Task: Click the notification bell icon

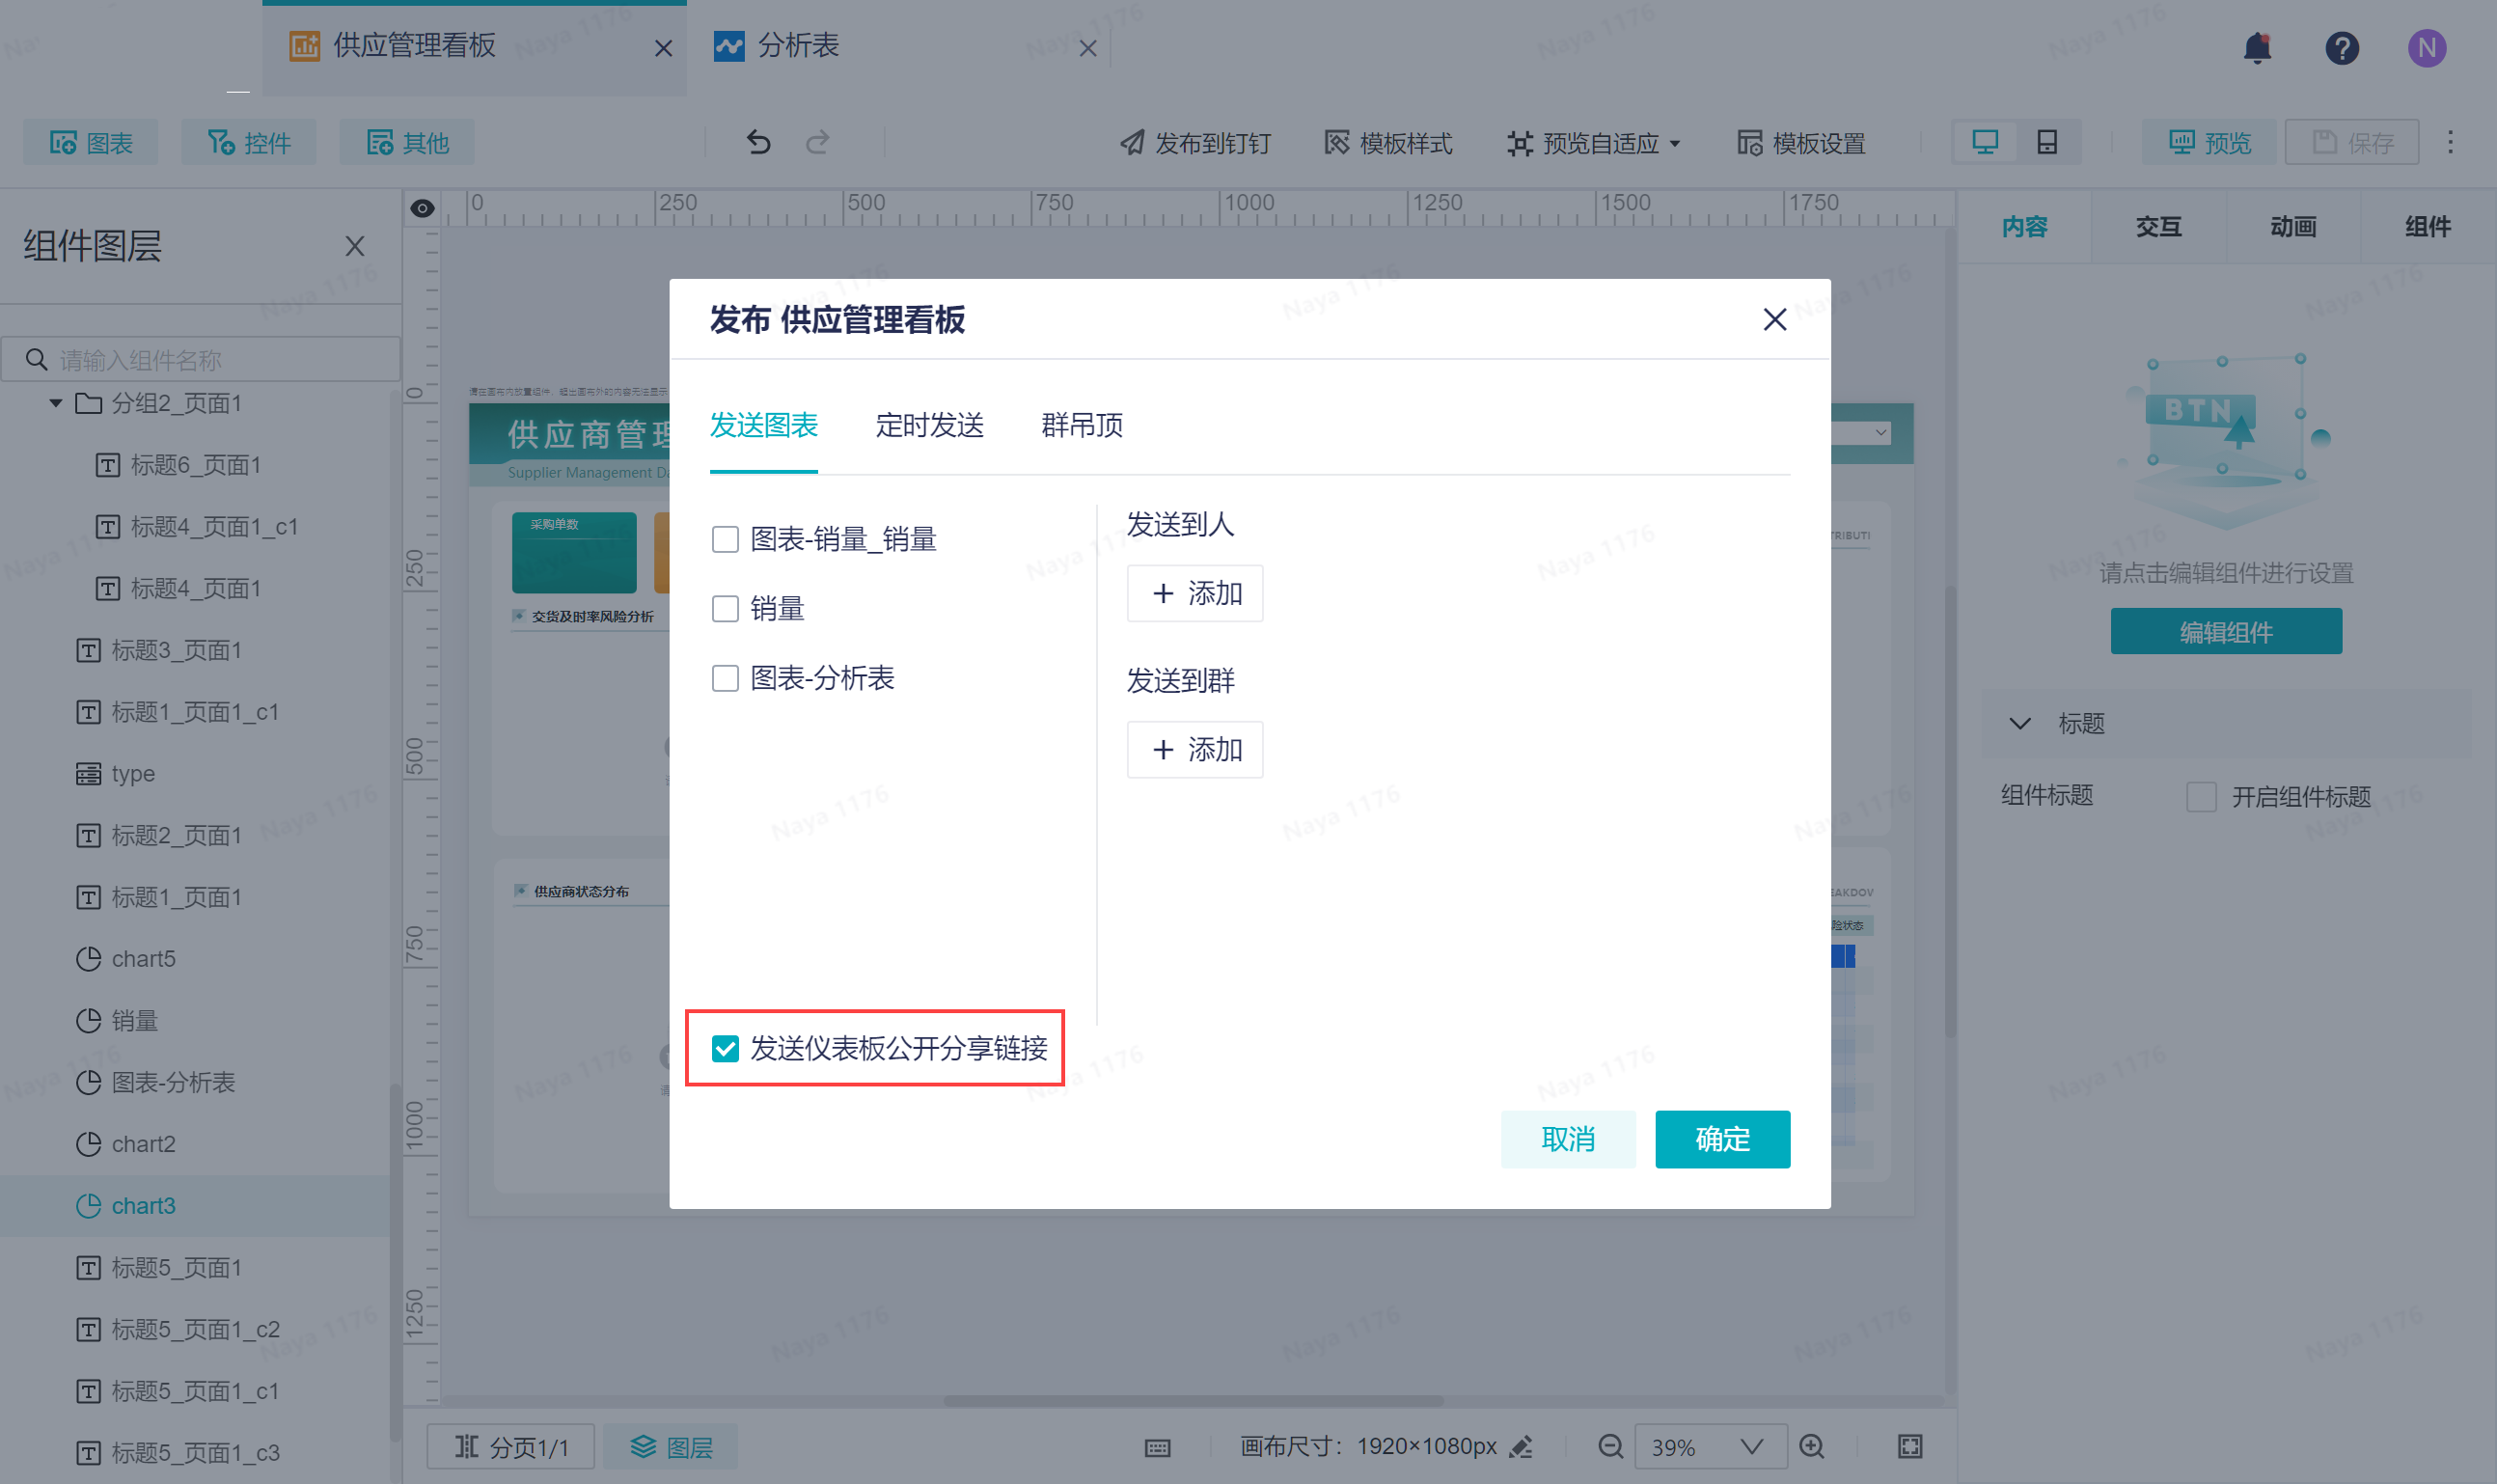Action: 2257,47
